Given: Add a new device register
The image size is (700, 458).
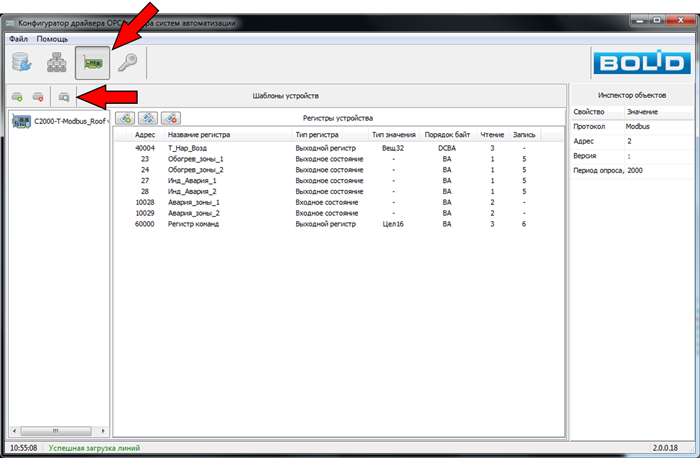Looking at the screenshot, I should click(x=126, y=118).
